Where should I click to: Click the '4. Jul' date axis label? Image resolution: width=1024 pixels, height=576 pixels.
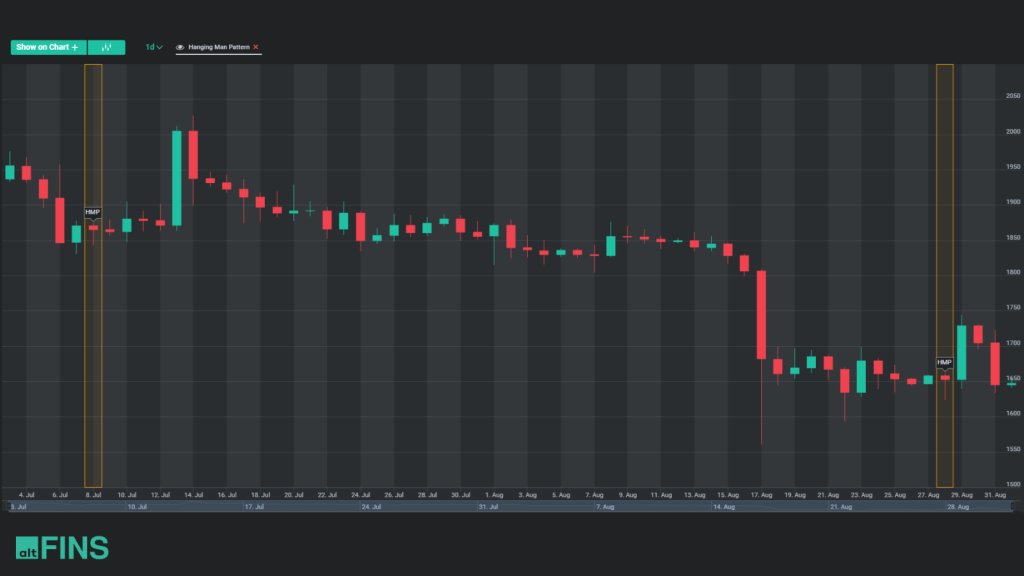point(27,495)
